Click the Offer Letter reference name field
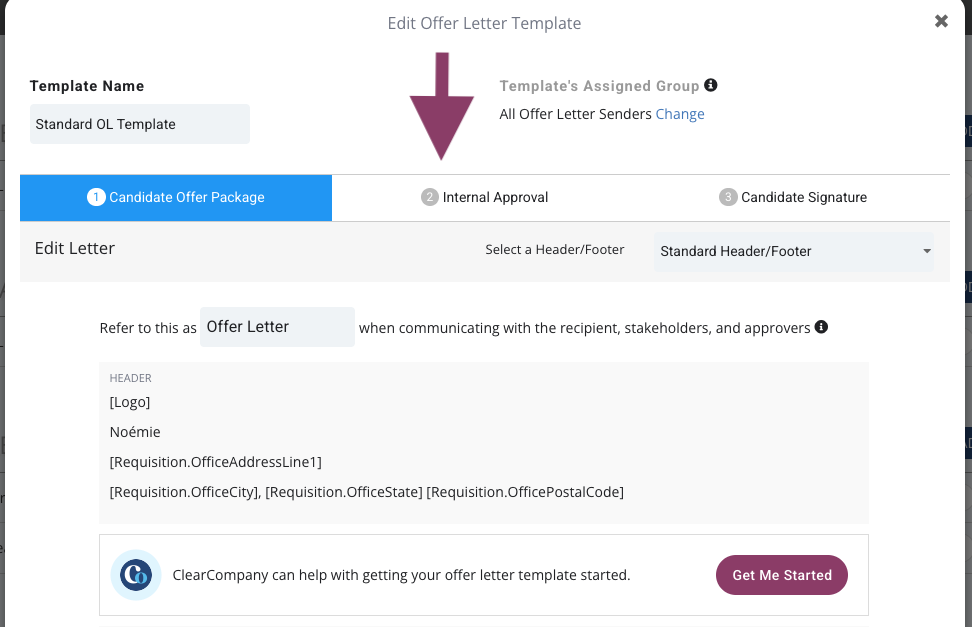972x627 pixels. click(x=277, y=327)
